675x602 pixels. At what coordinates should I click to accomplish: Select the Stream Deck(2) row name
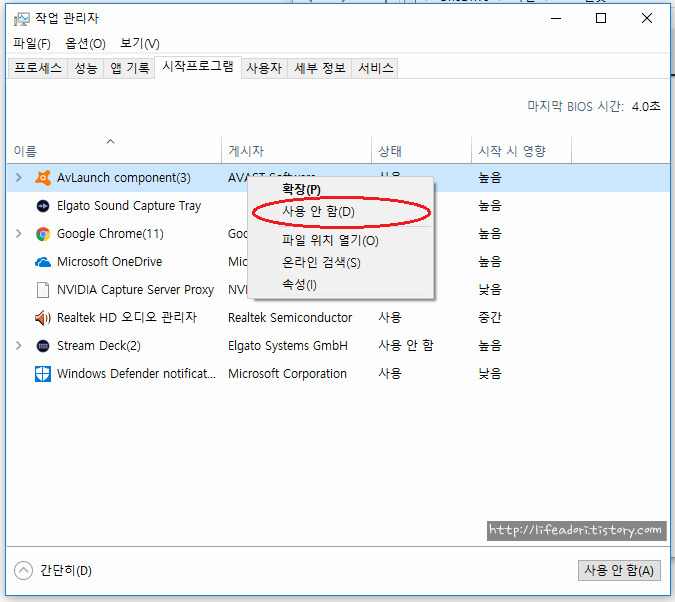pos(99,346)
